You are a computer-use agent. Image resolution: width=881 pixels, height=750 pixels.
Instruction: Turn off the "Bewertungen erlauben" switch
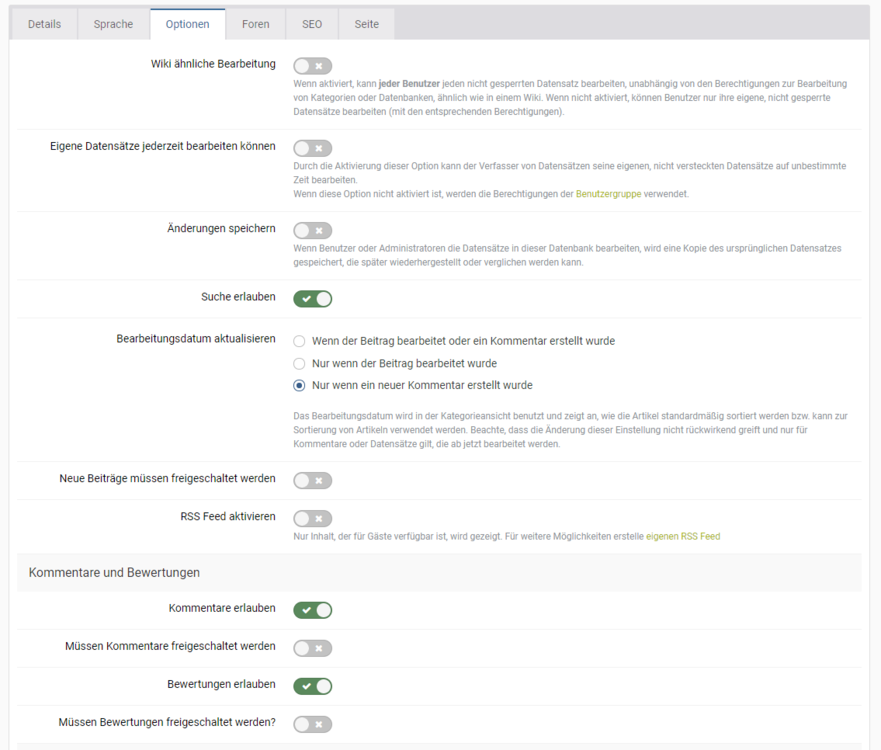pyautogui.click(x=312, y=686)
